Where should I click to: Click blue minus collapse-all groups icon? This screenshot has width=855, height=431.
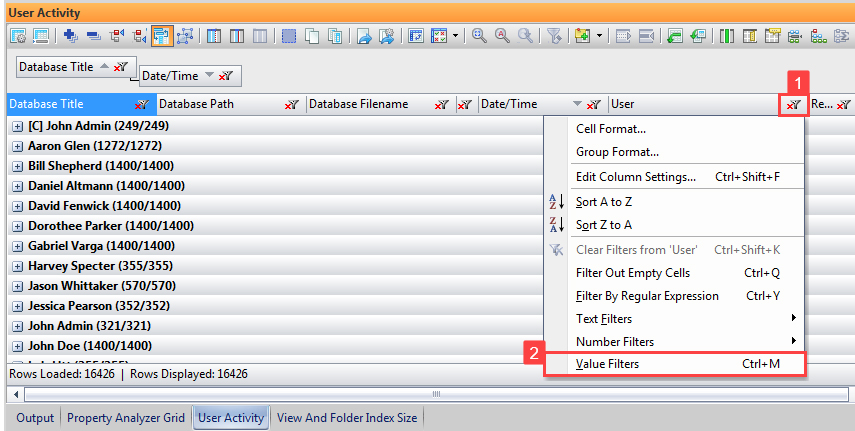(x=94, y=36)
